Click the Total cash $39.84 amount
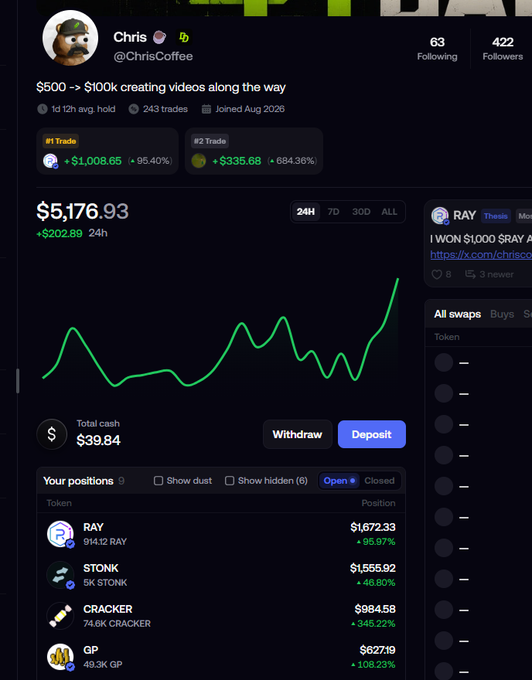The image size is (532, 680). pos(98,440)
